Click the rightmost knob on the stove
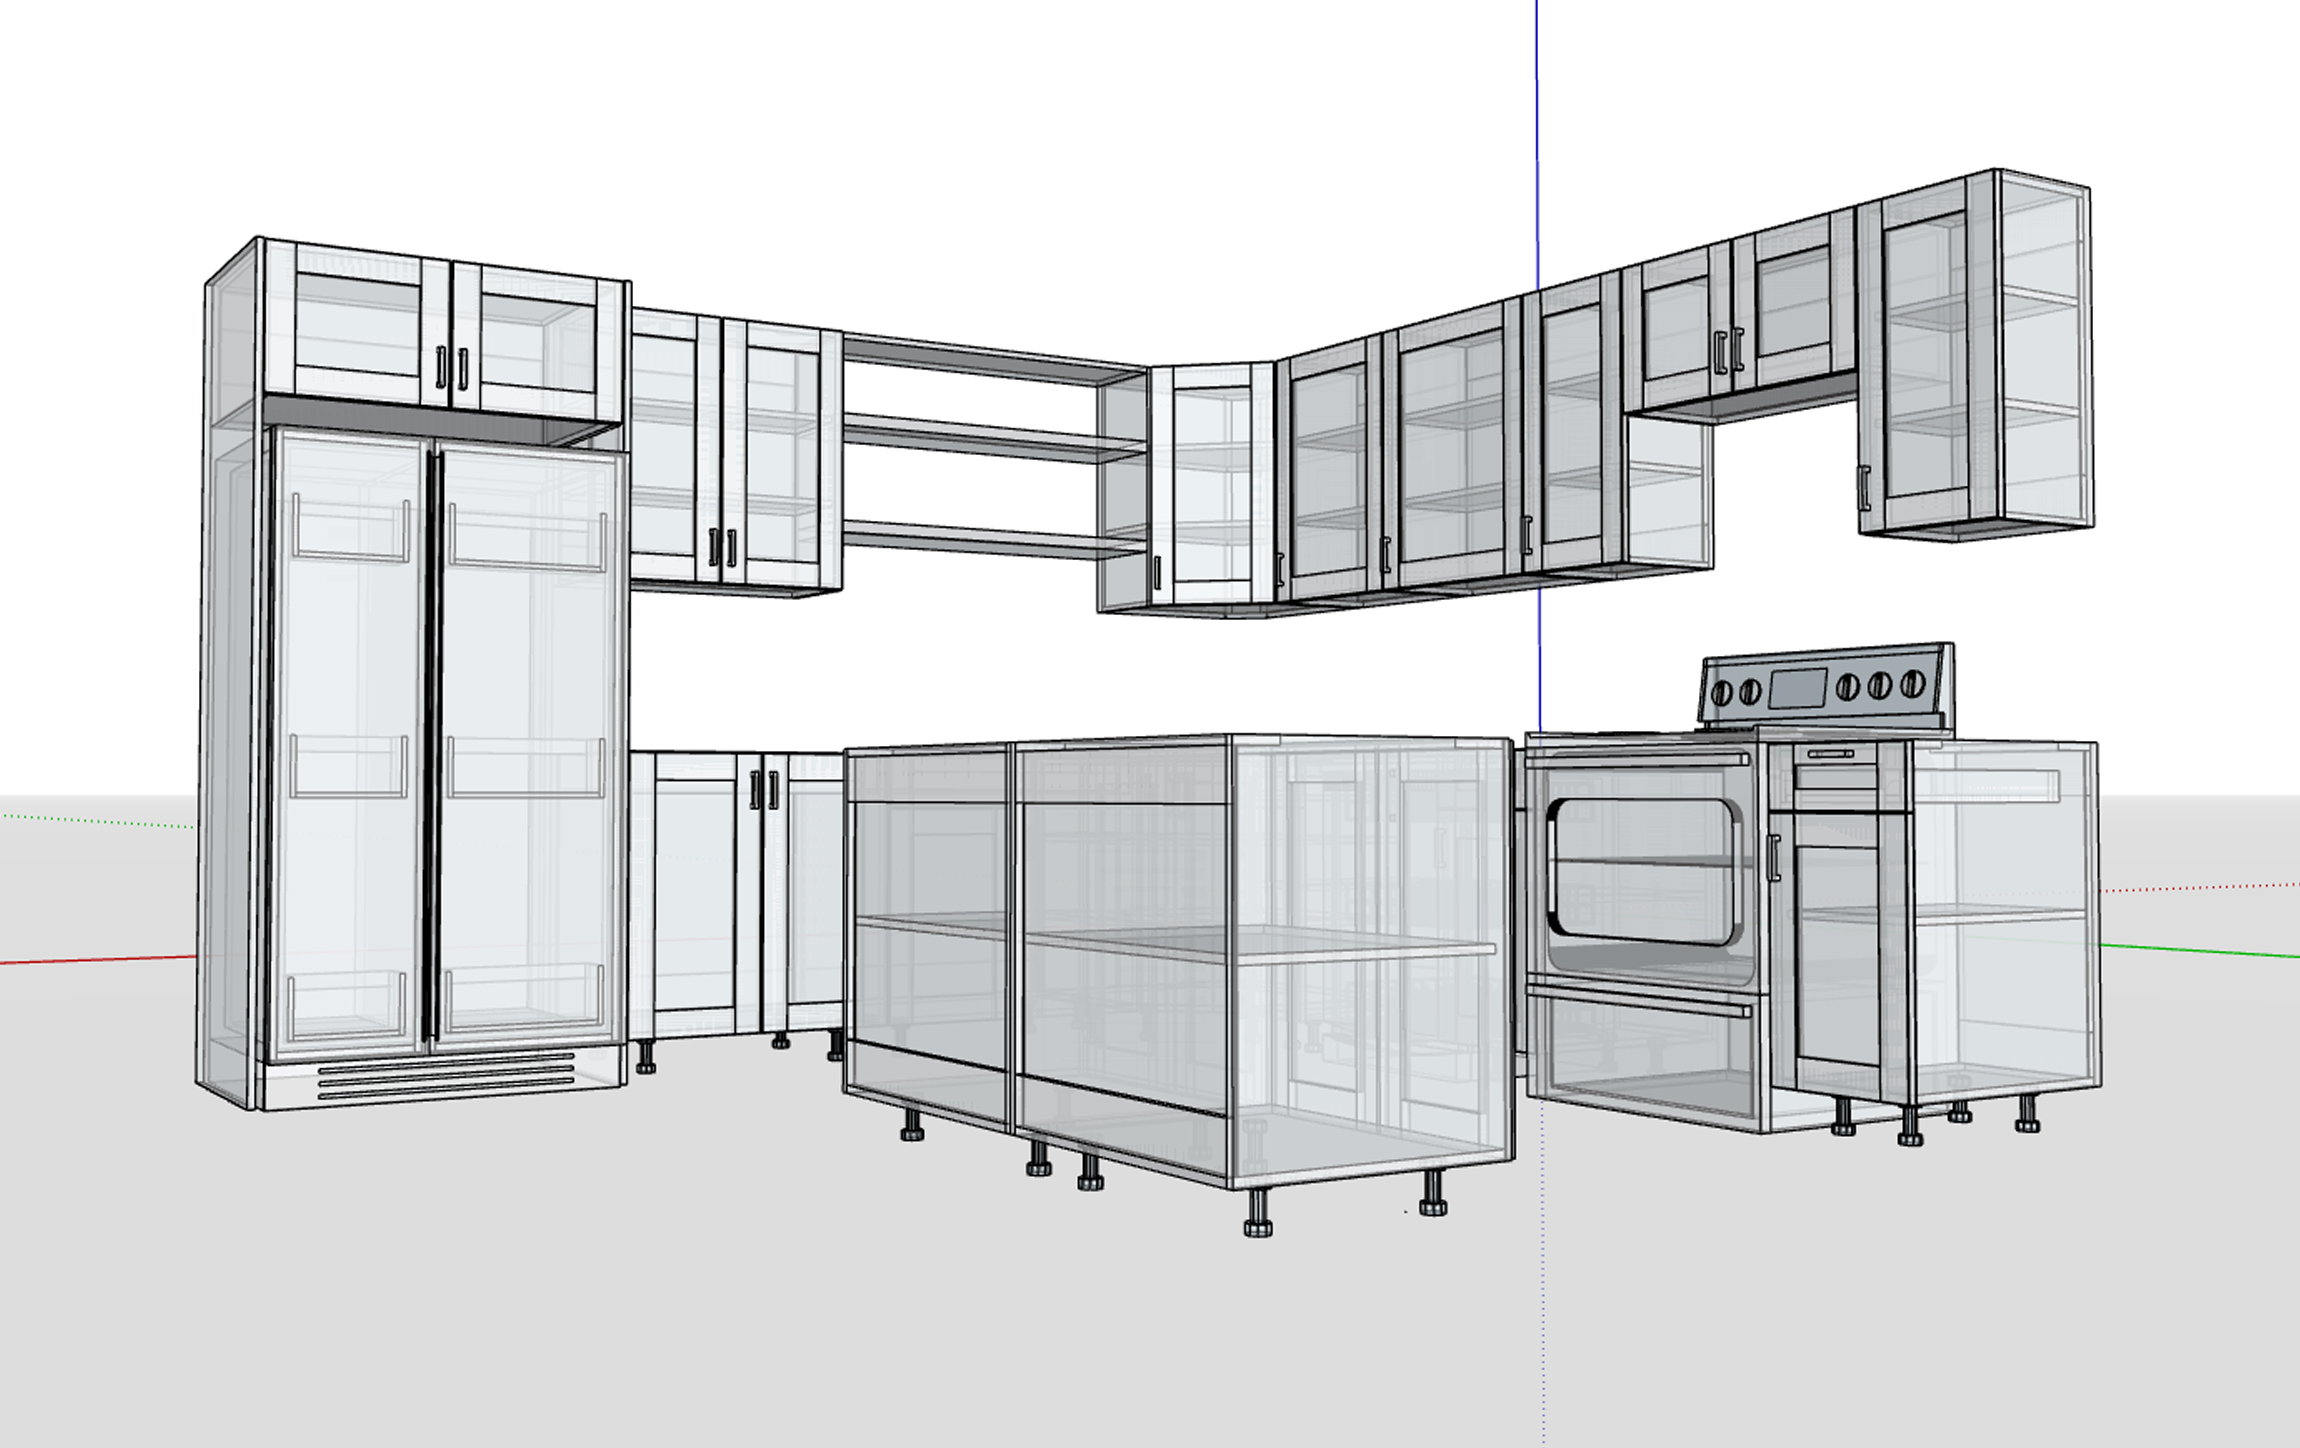 point(1911,684)
